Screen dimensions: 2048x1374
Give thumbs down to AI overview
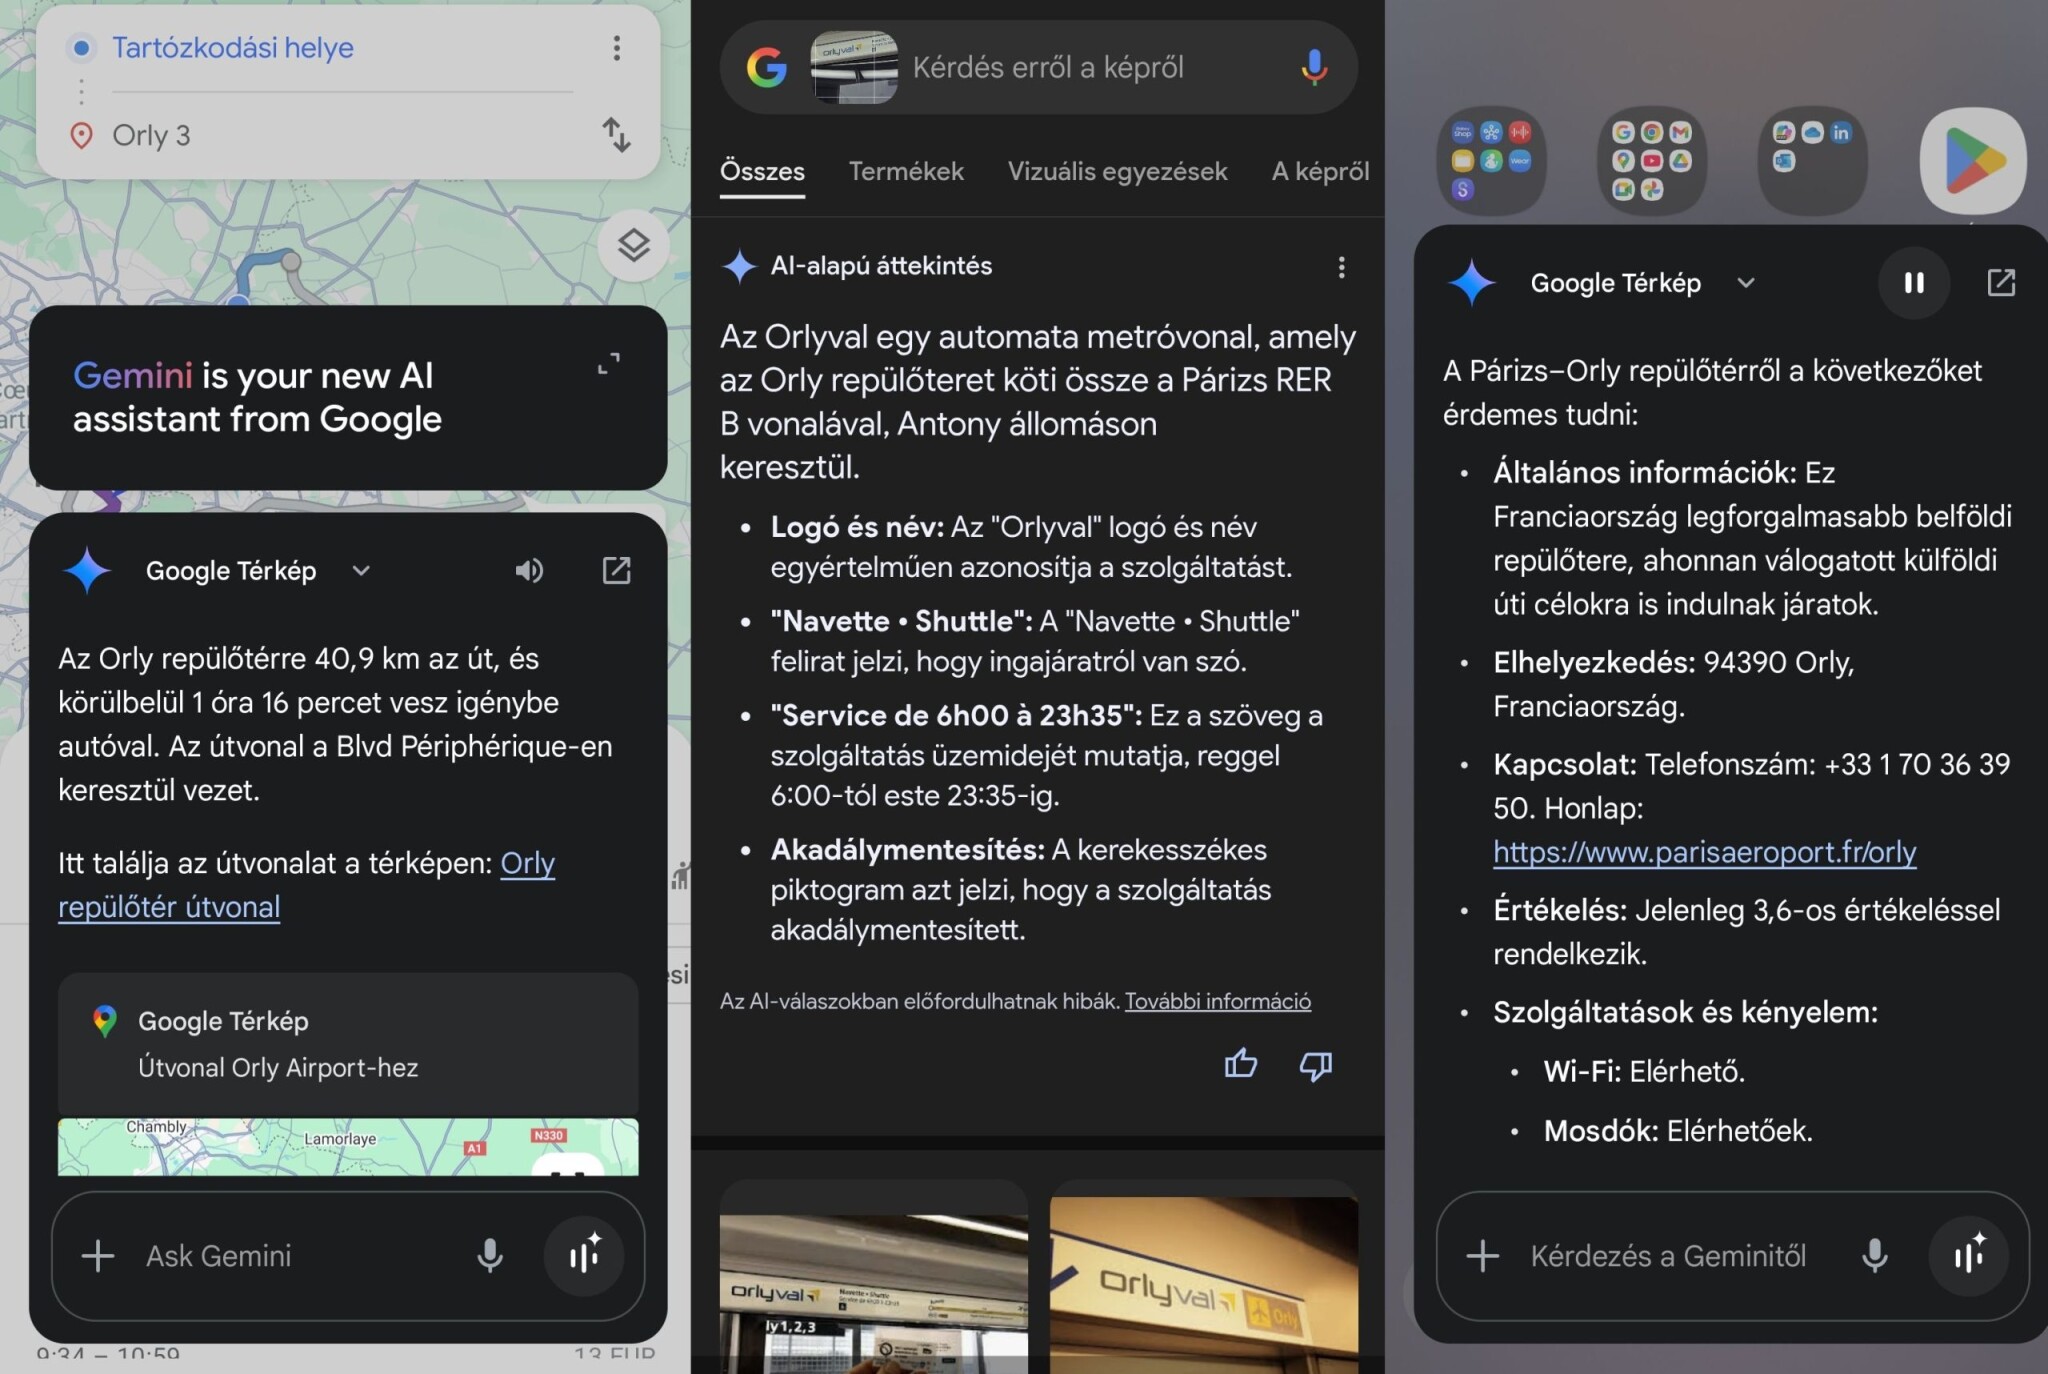point(1315,1066)
